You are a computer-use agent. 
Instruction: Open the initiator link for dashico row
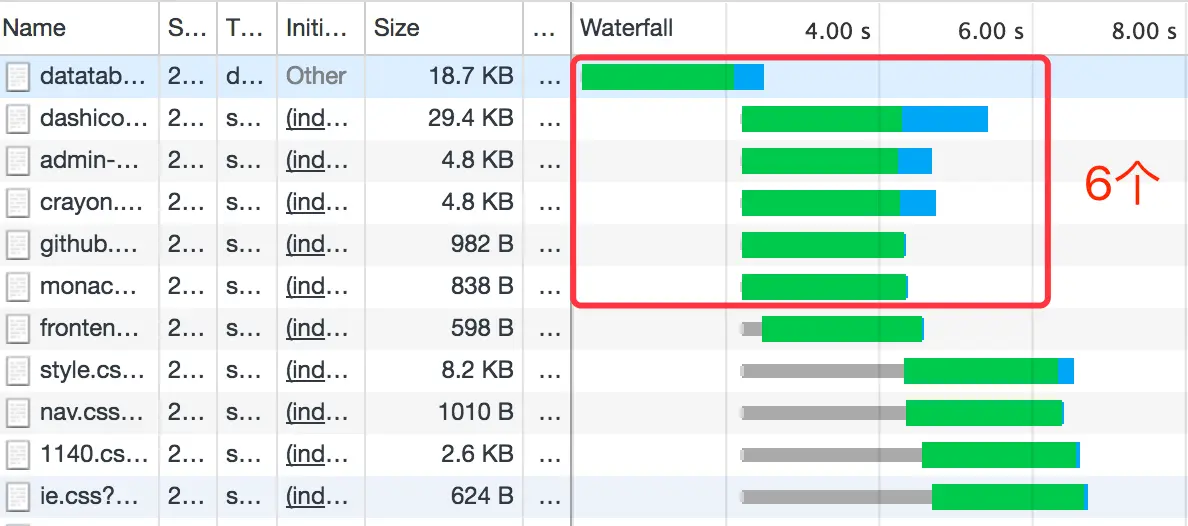coord(316,117)
